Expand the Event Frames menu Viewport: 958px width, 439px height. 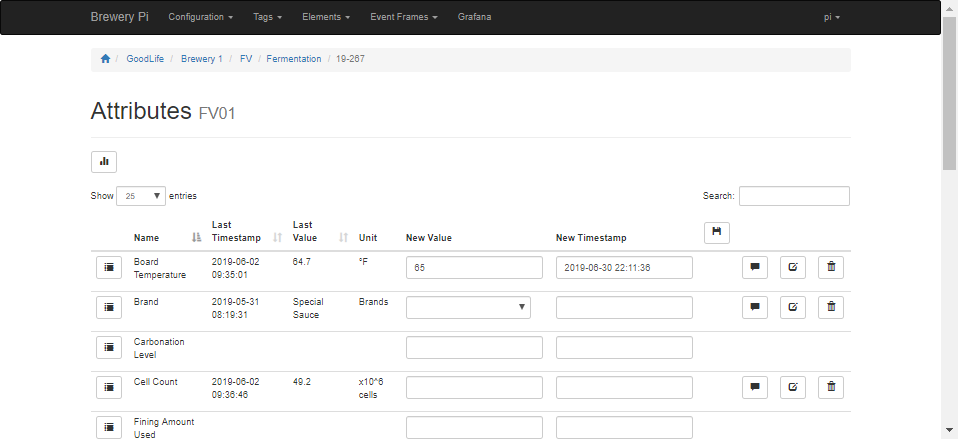click(404, 17)
